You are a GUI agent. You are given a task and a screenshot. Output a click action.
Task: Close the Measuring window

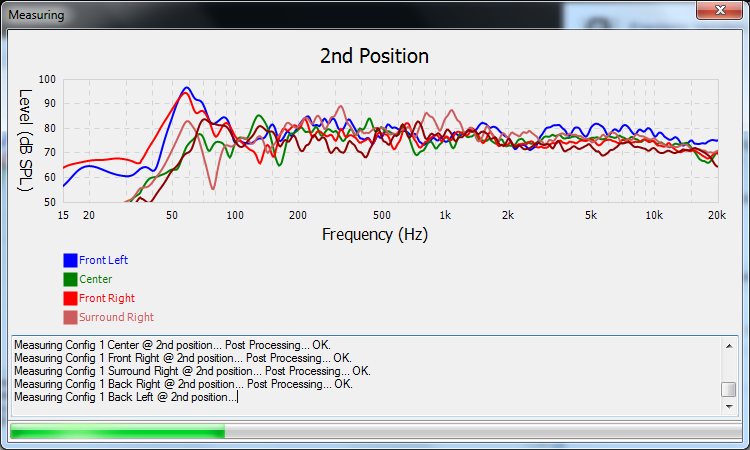click(718, 9)
